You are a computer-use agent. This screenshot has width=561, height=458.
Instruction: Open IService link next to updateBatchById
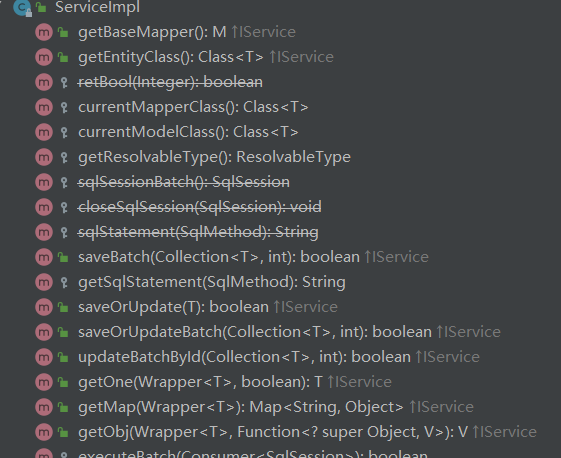tap(447, 357)
